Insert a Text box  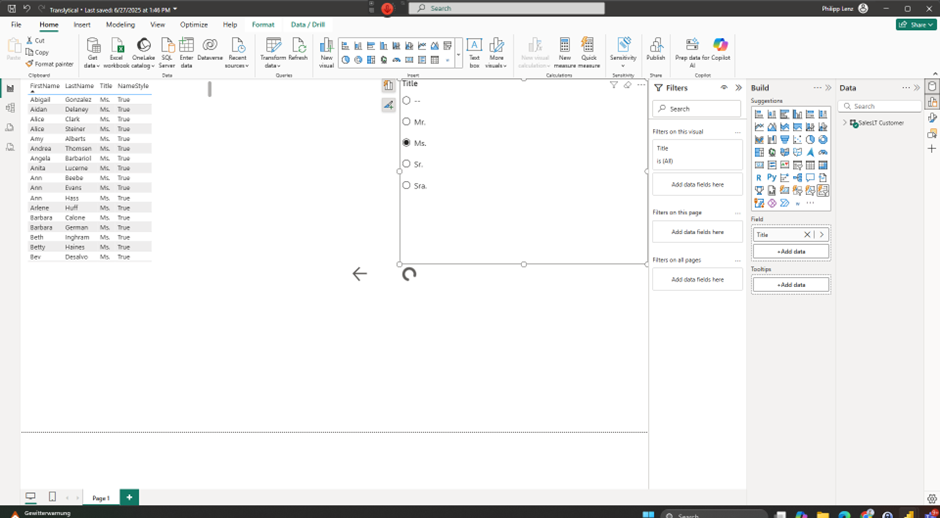coord(474,46)
